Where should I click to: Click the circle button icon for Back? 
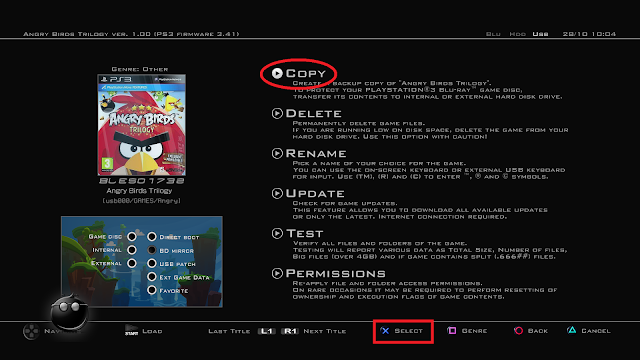click(518, 331)
